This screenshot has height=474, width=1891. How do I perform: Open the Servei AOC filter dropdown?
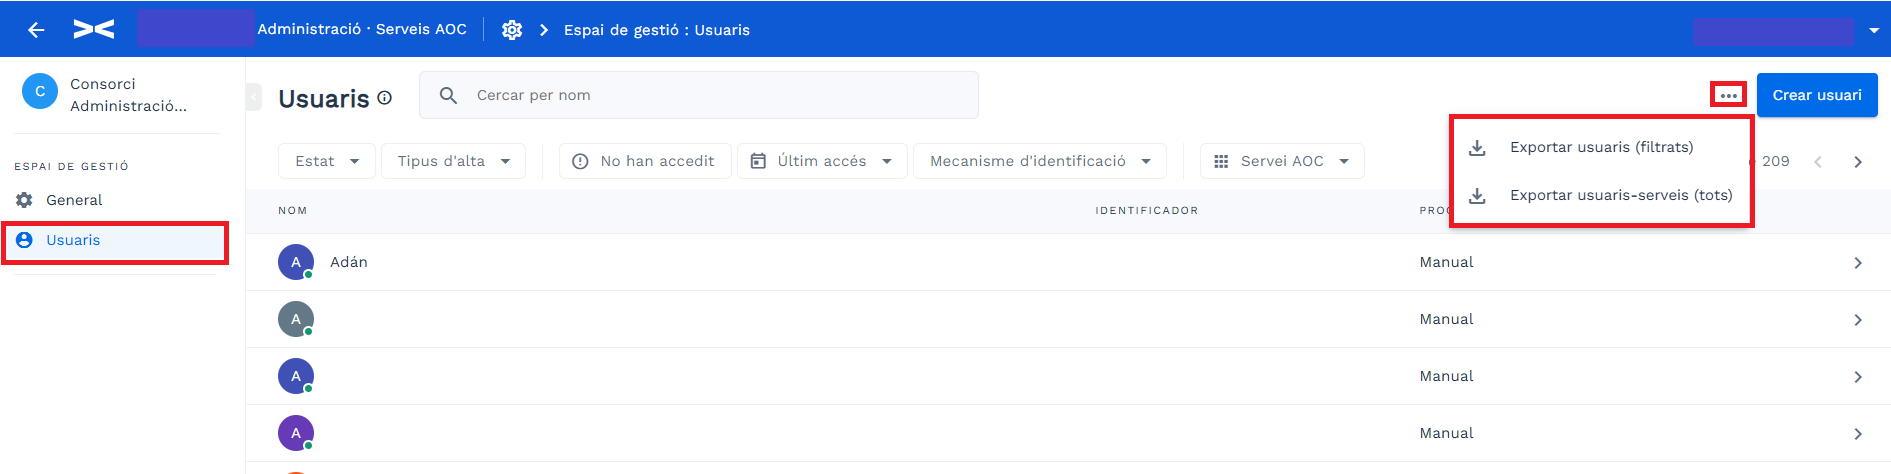pos(1282,161)
